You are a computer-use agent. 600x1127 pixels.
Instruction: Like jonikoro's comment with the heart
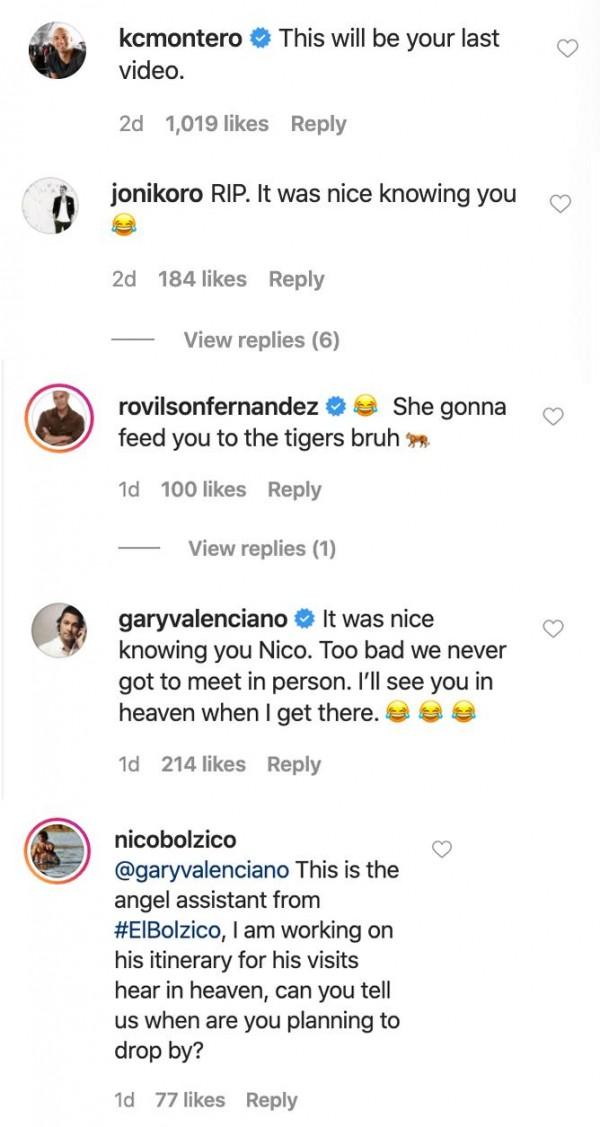point(561,203)
